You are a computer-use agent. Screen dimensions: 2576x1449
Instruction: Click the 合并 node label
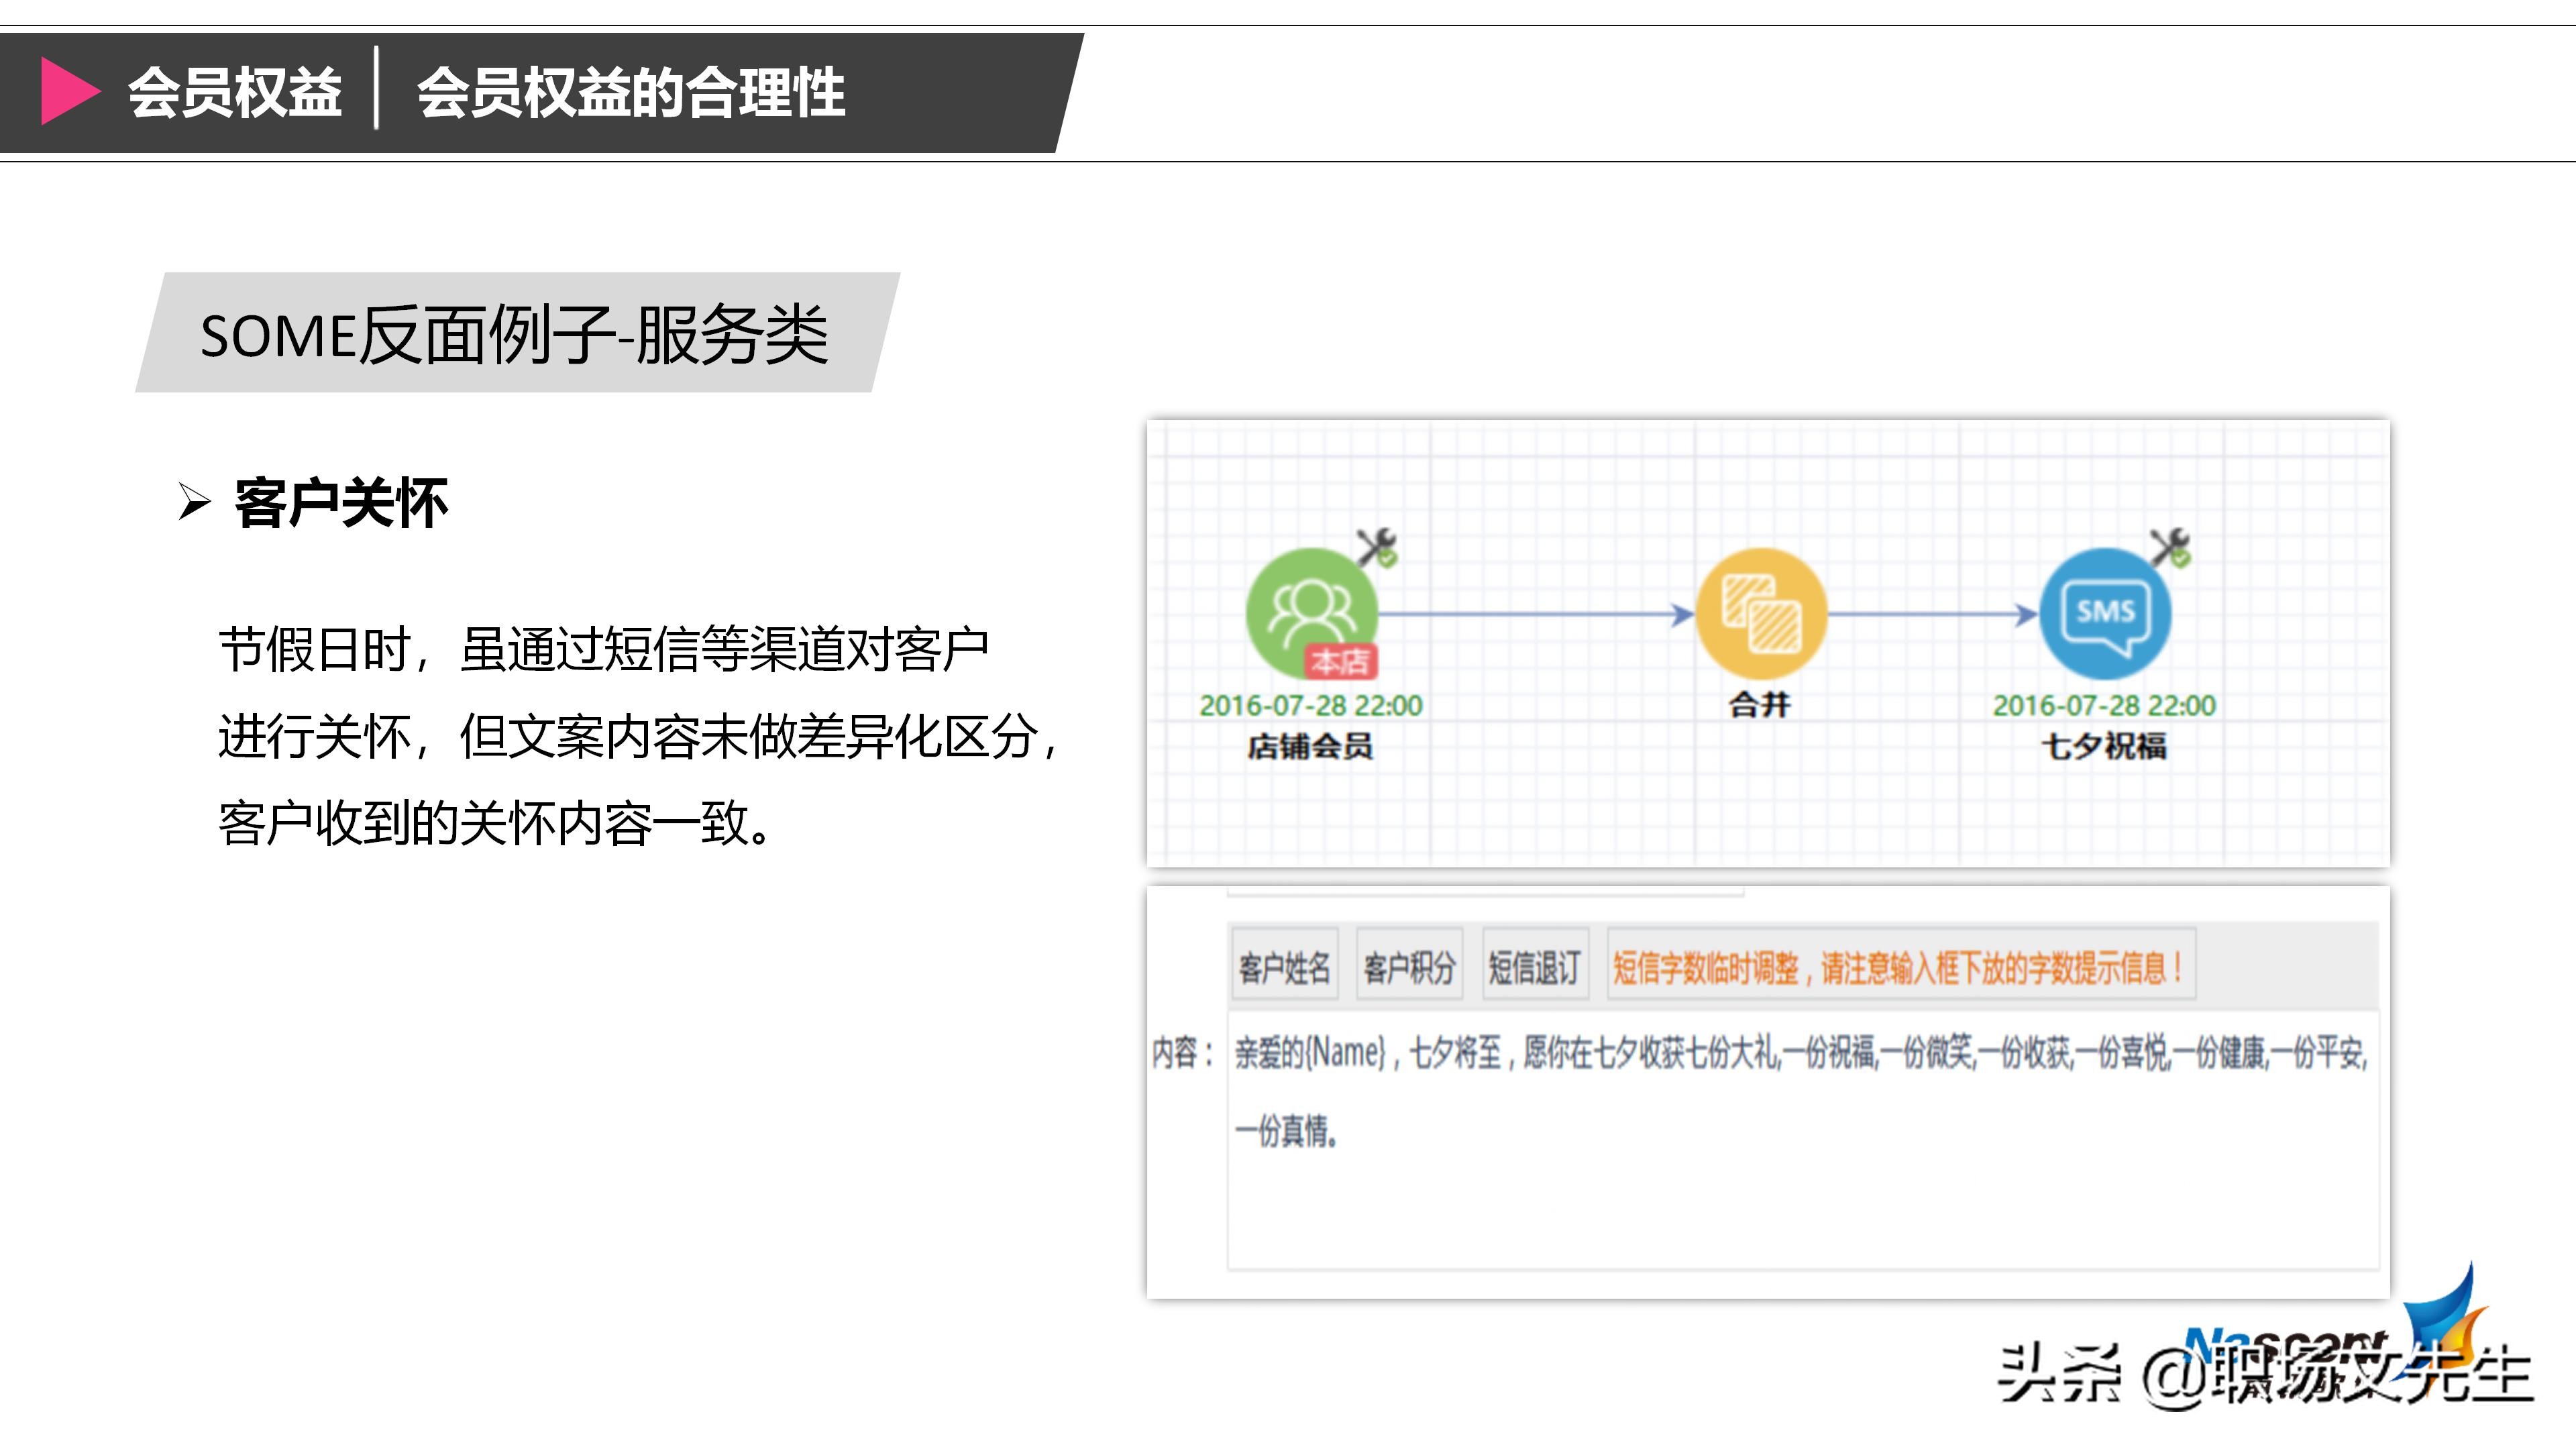pos(1760,704)
